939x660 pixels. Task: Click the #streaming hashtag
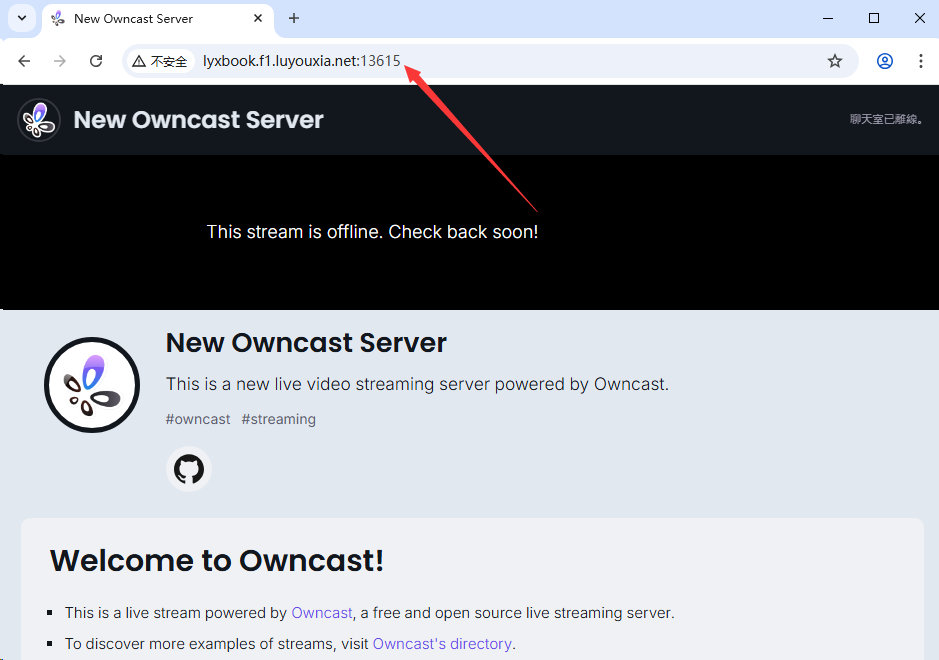(278, 419)
